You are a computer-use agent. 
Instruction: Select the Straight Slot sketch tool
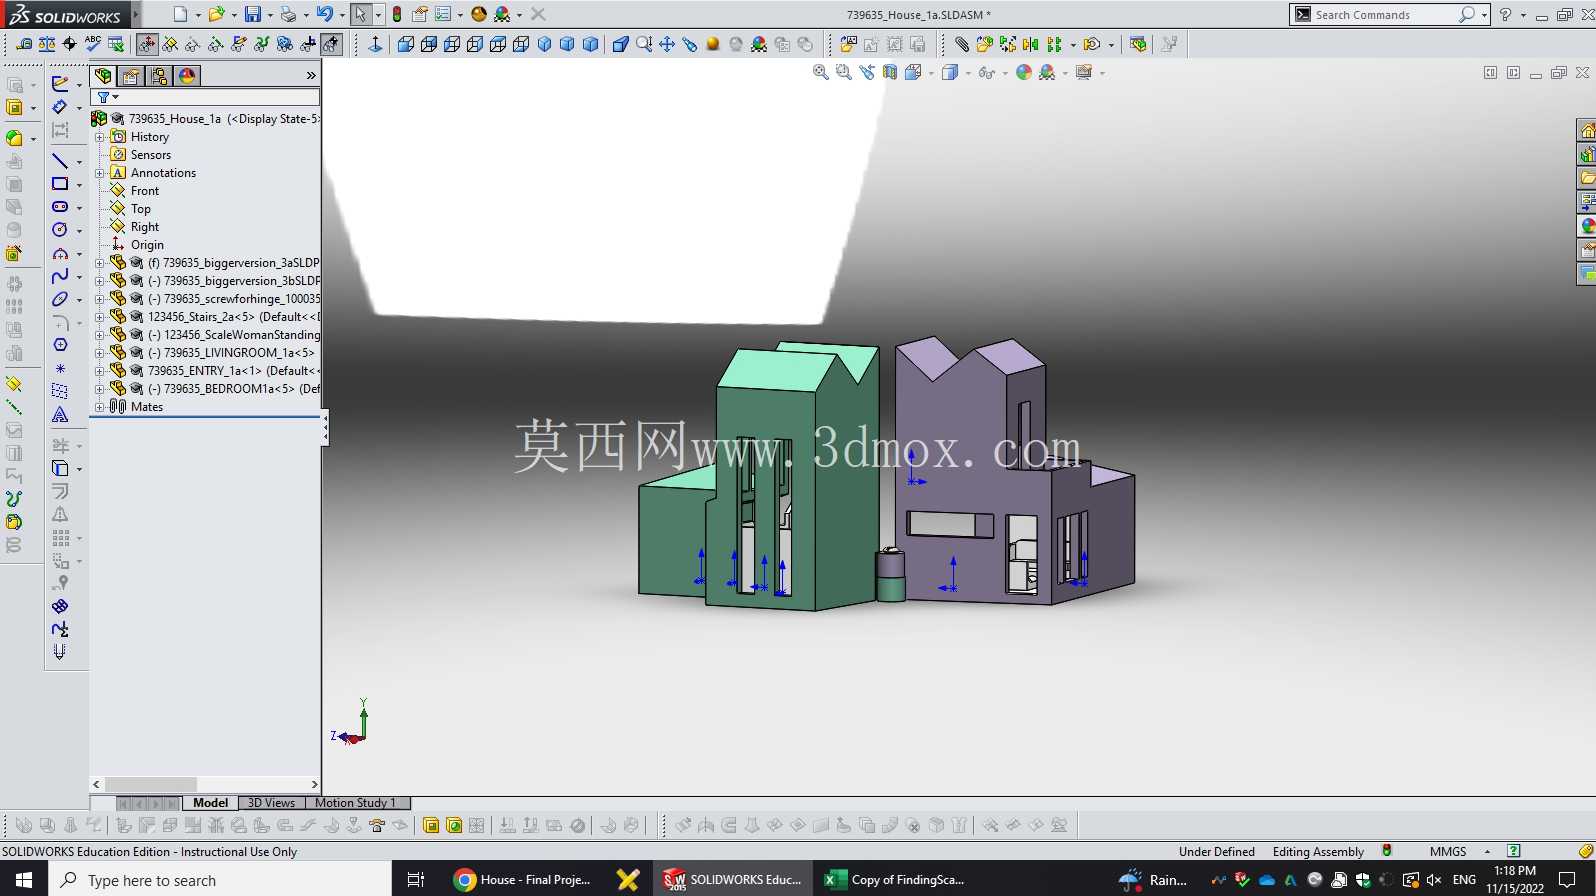click(x=60, y=207)
